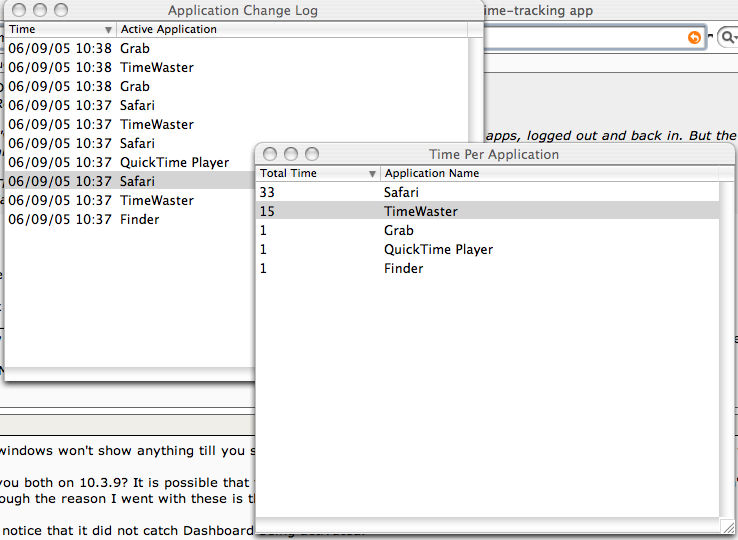Minimize the Application Change Log window
The height and width of the screenshot is (540, 738).
40,10
